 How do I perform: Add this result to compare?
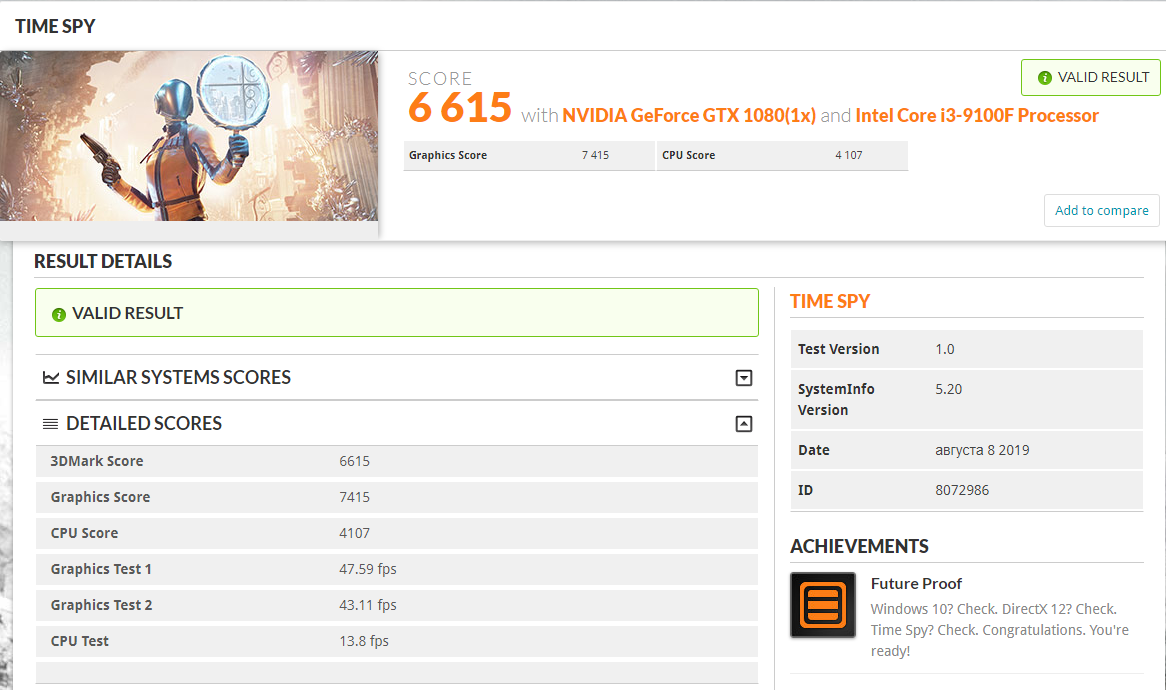1101,210
